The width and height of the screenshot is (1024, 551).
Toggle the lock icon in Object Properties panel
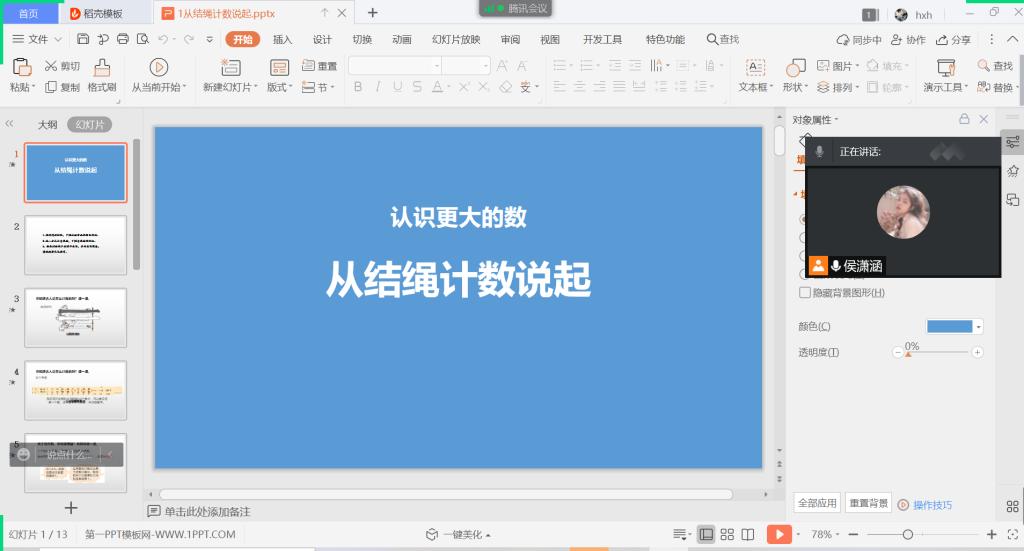coord(964,119)
